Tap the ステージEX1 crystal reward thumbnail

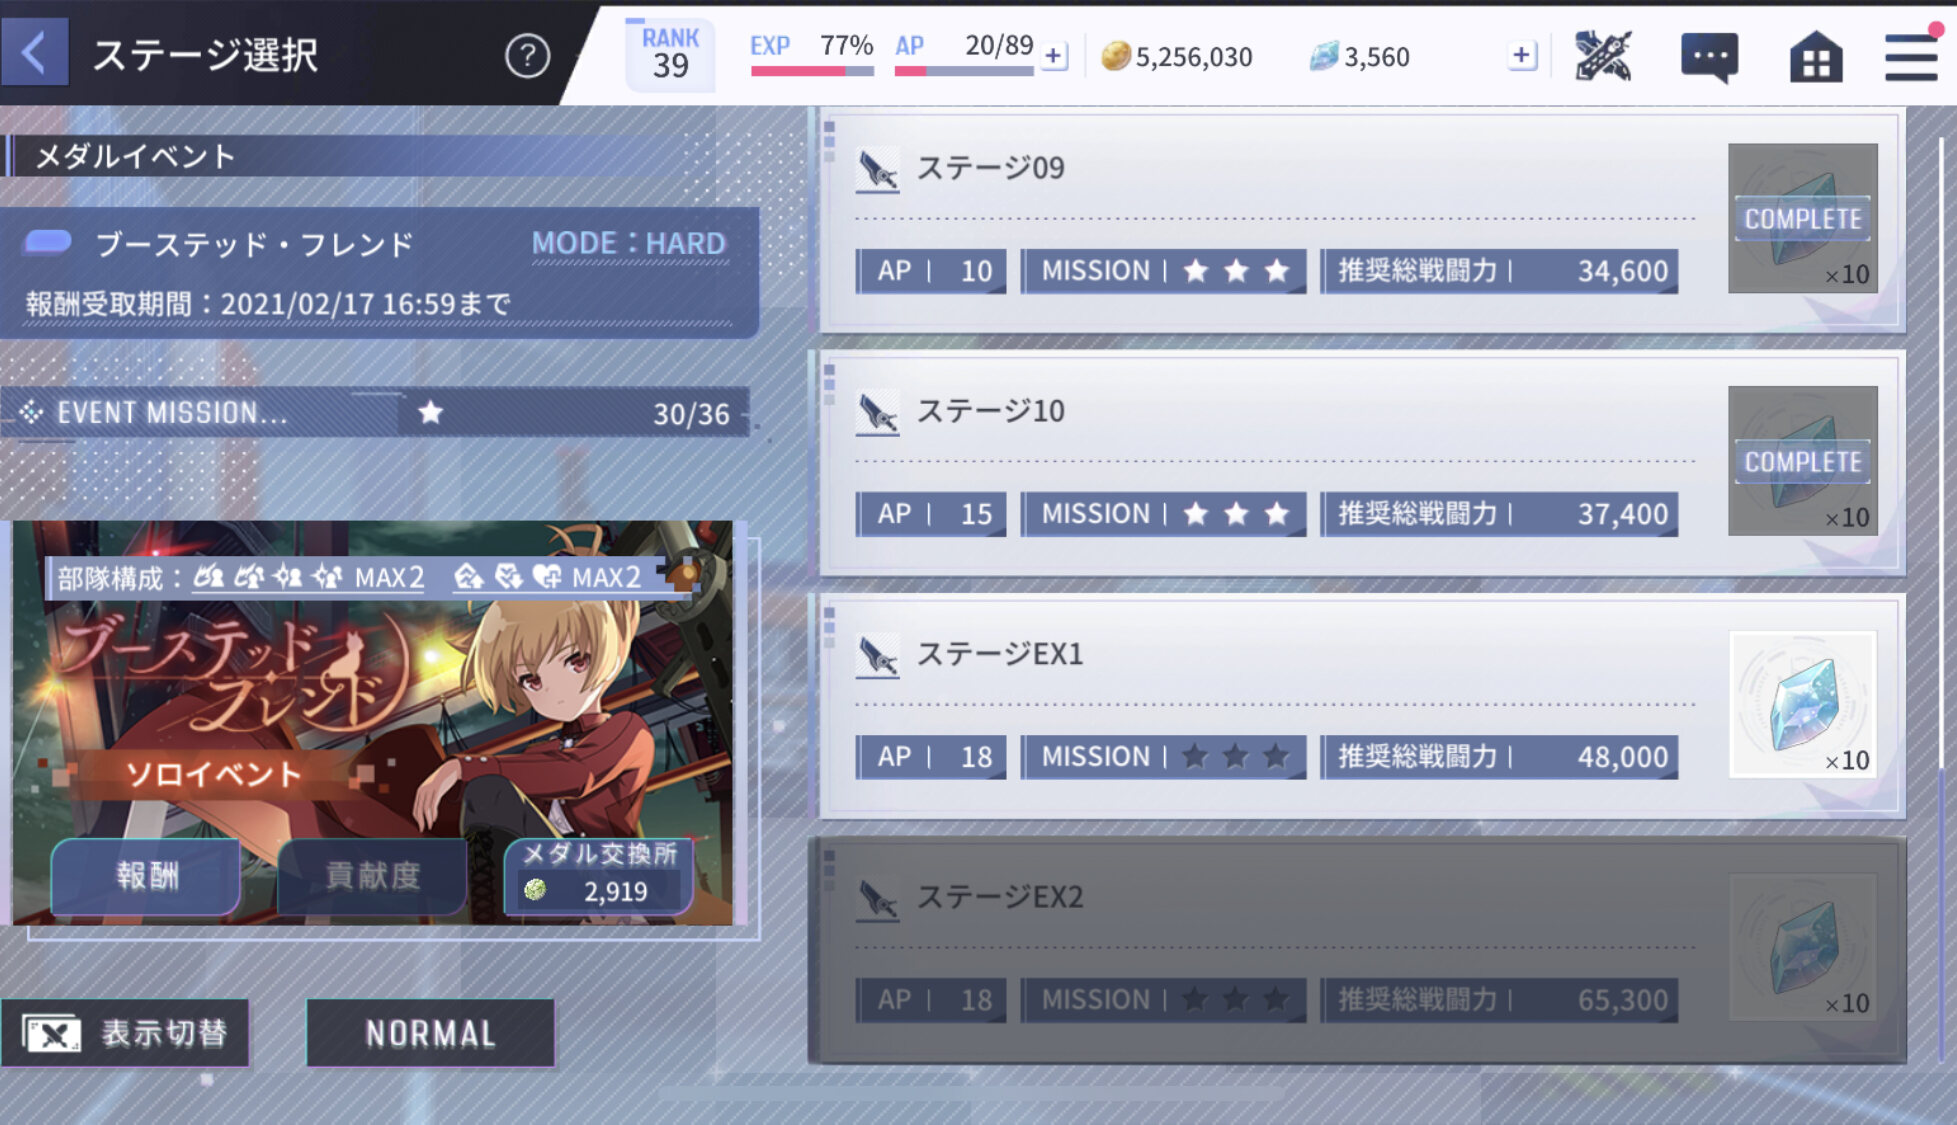point(1802,704)
